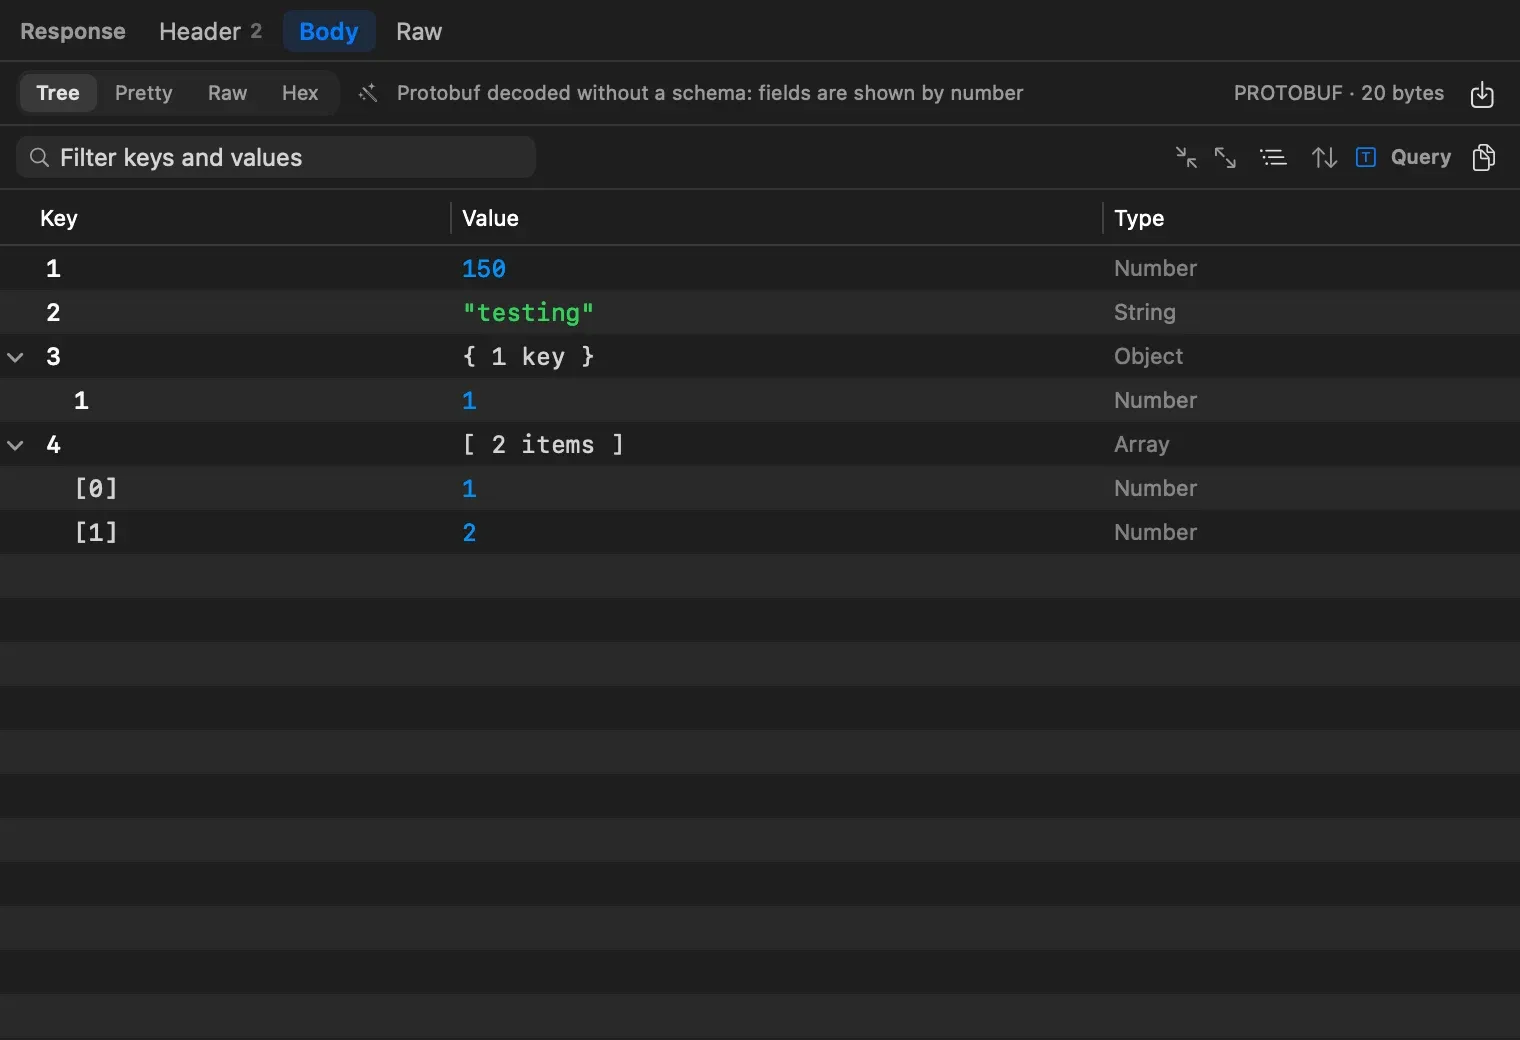Collapse the key 3 object row
The image size is (1520, 1040).
pyautogui.click(x=15, y=357)
